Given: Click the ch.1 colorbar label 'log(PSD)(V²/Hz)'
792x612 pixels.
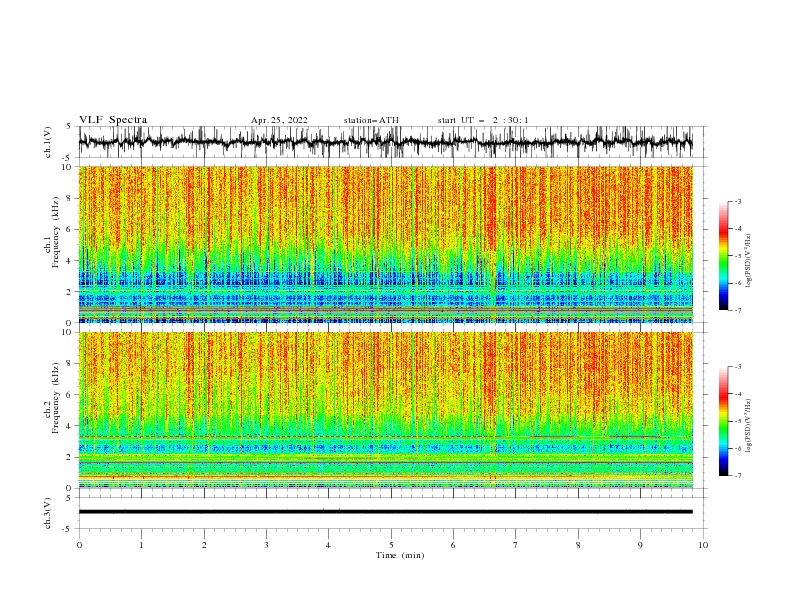Looking at the screenshot, I should click(748, 261).
